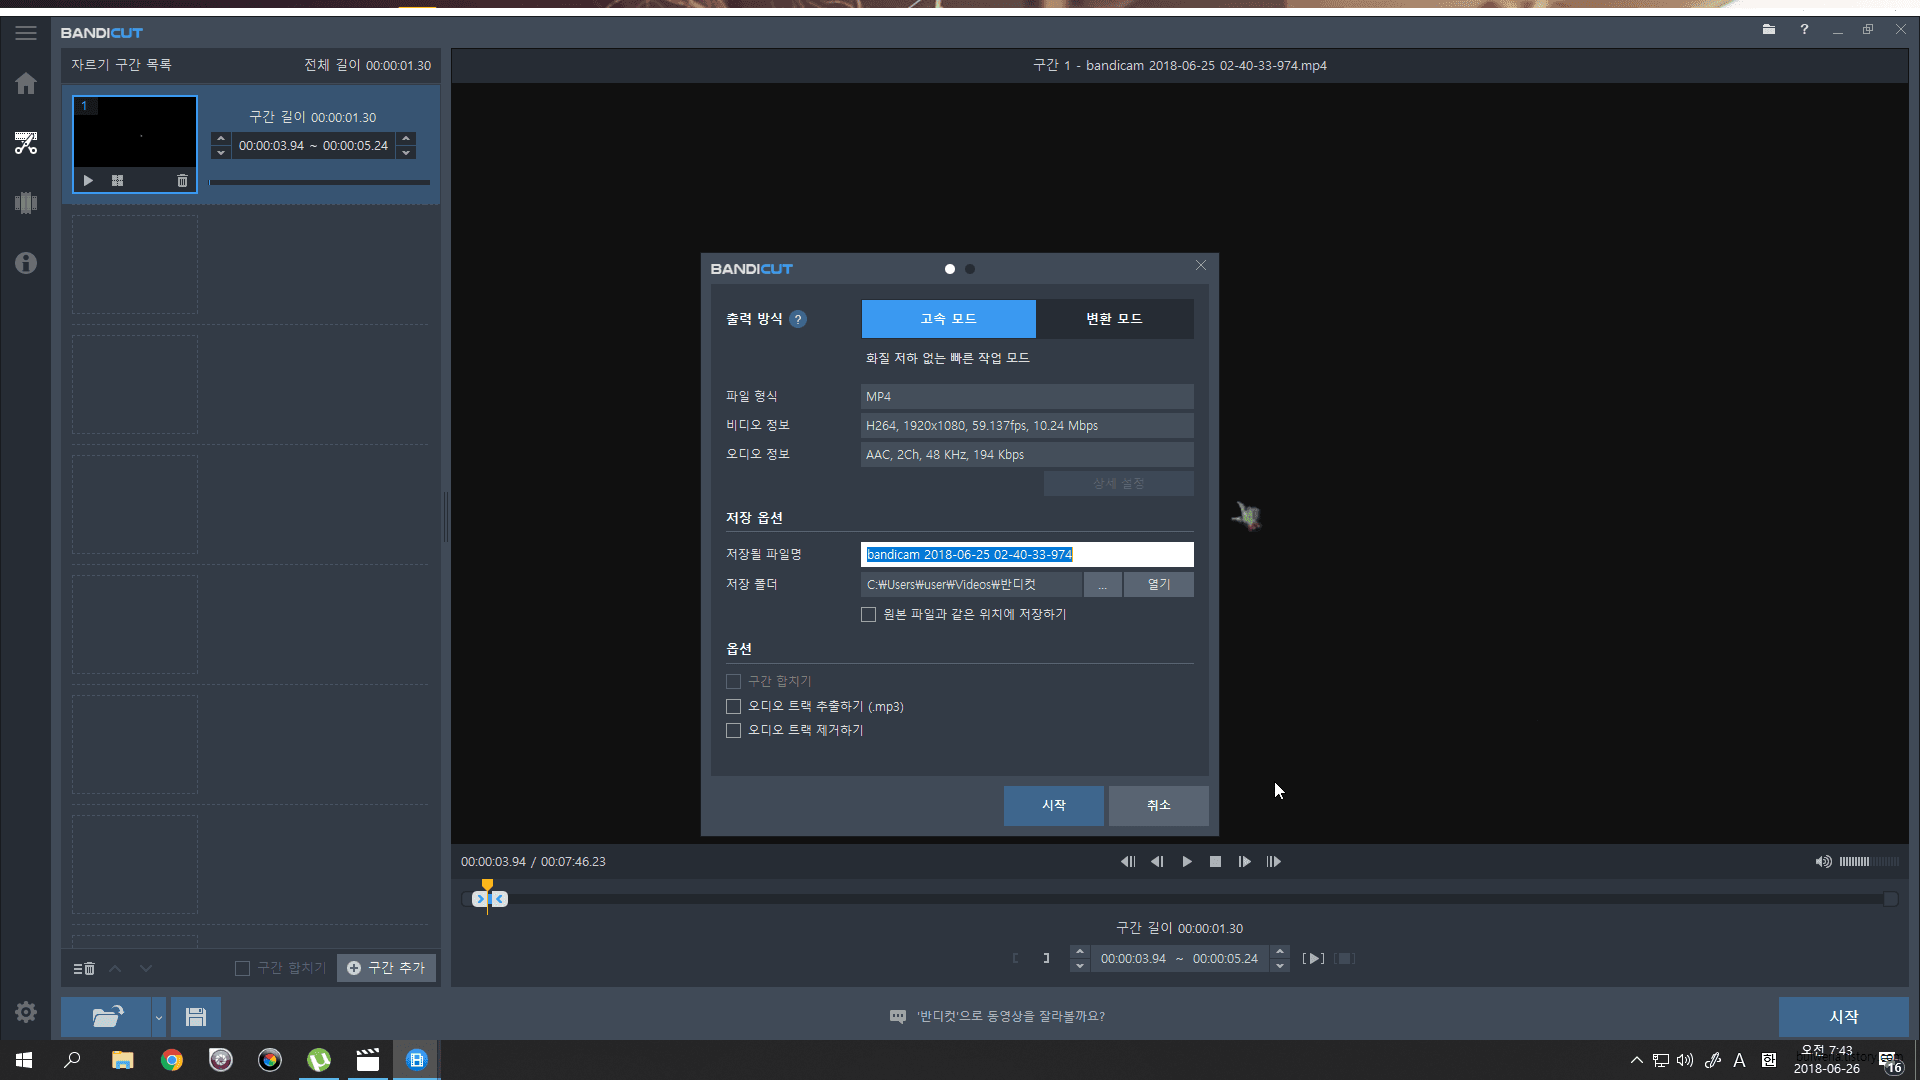Viewport: 1920px width, 1080px height.
Task: Step back one frame
Action: tap(1157, 862)
